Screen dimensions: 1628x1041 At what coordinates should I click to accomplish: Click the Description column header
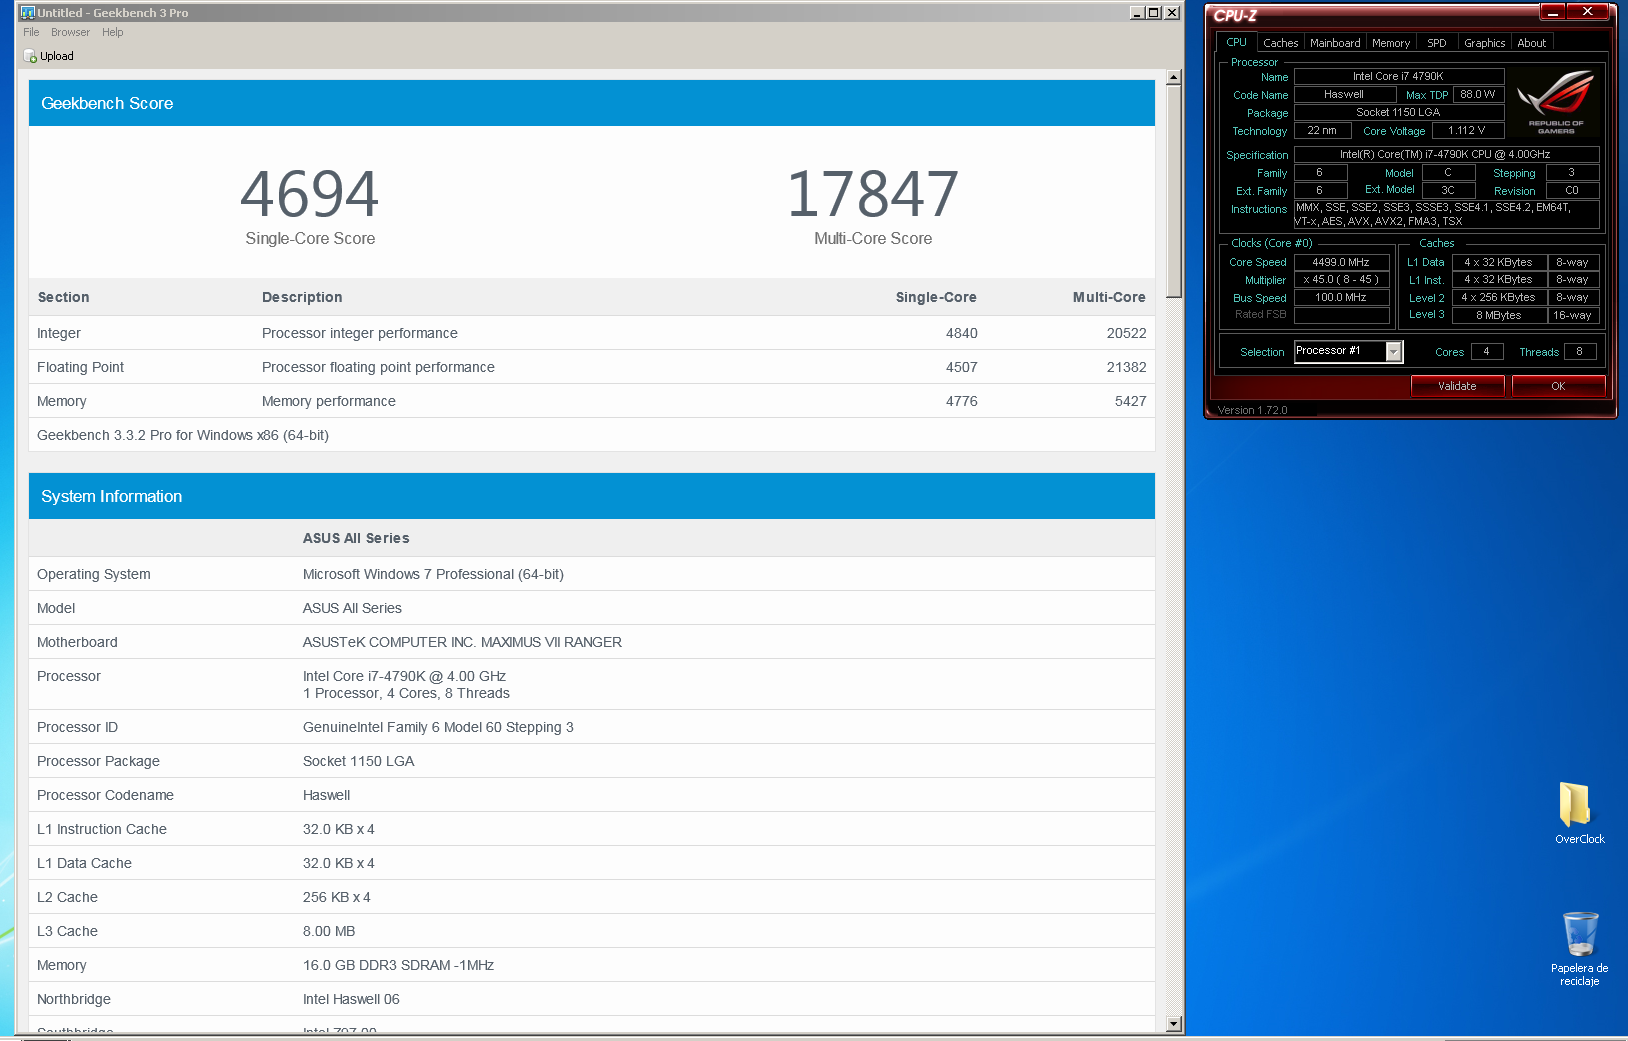(302, 297)
